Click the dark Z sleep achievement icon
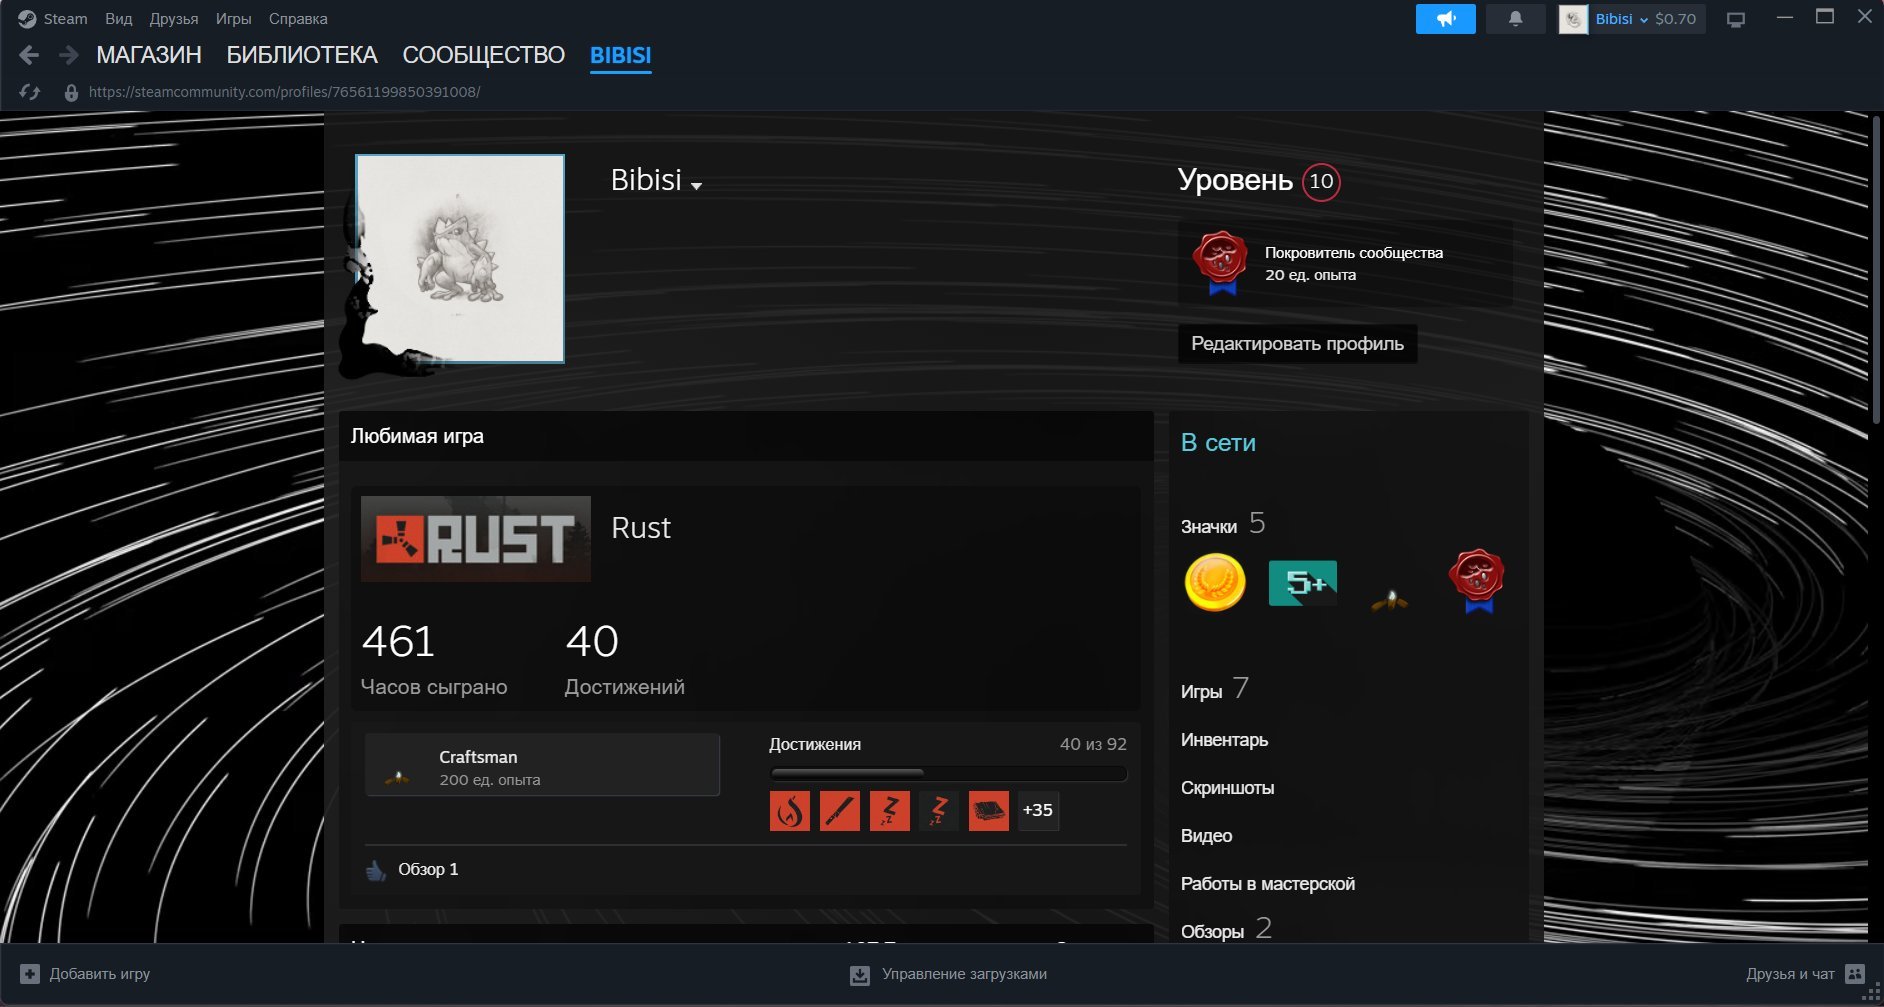 pos(939,811)
